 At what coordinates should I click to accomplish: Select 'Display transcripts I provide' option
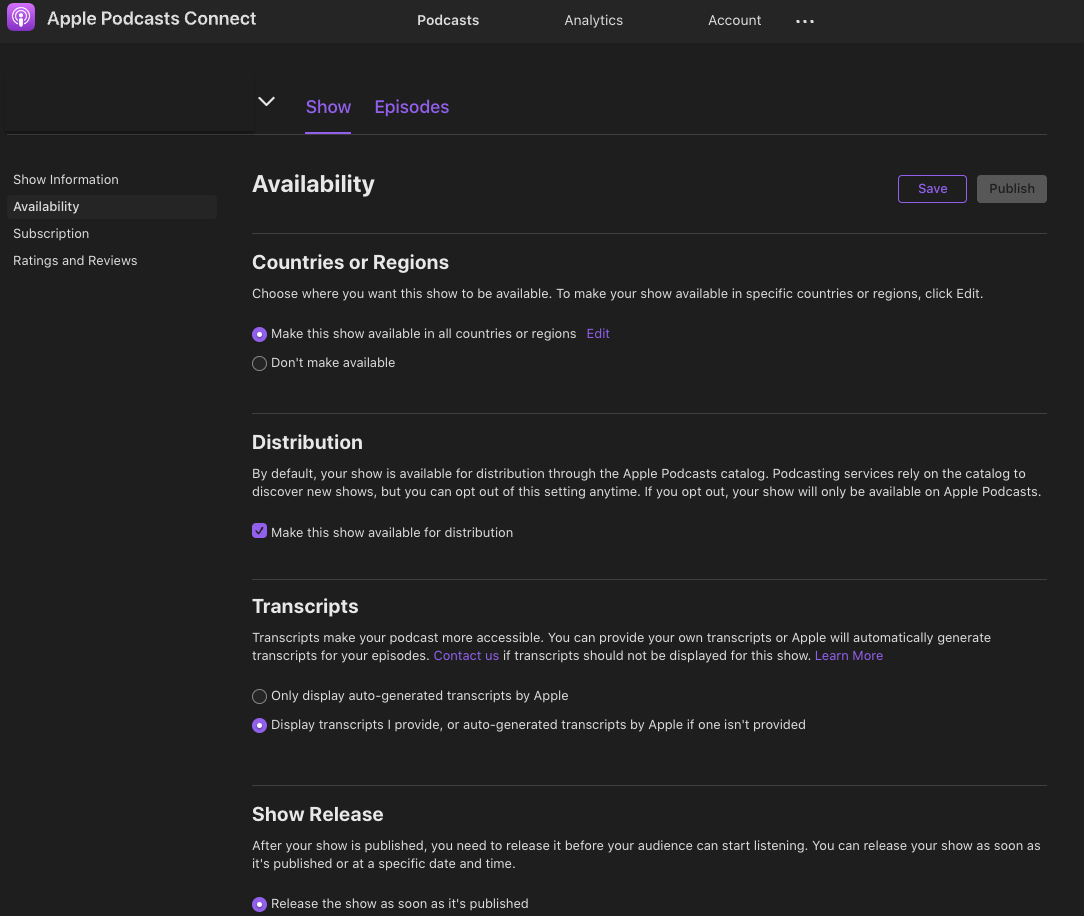point(259,726)
